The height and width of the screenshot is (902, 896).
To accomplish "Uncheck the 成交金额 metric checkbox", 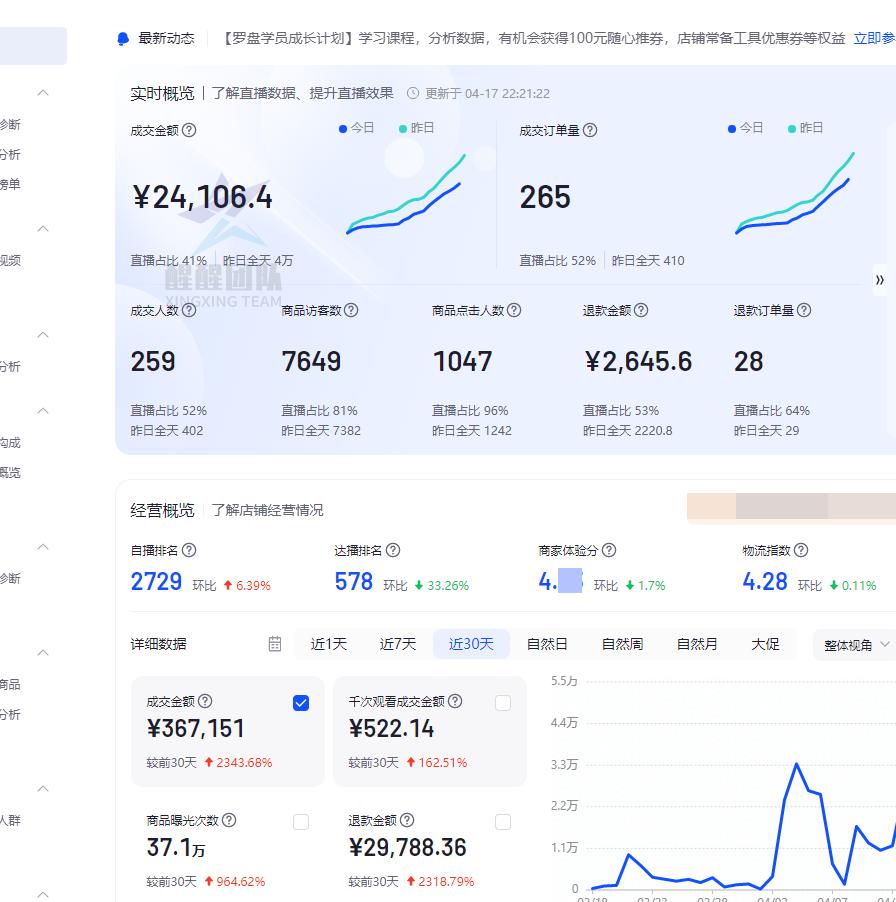I will click(301, 703).
